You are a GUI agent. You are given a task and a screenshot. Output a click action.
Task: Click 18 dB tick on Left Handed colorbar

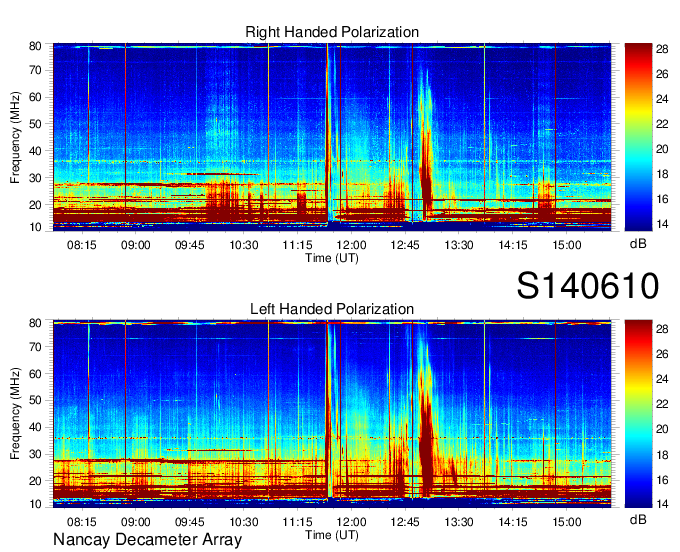662,455
